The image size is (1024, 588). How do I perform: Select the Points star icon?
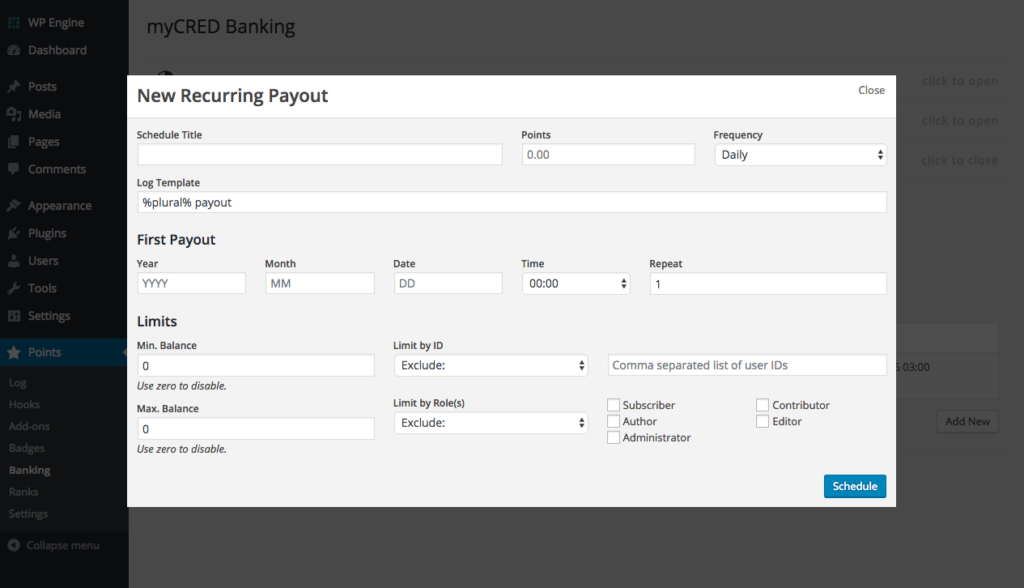pos(15,352)
